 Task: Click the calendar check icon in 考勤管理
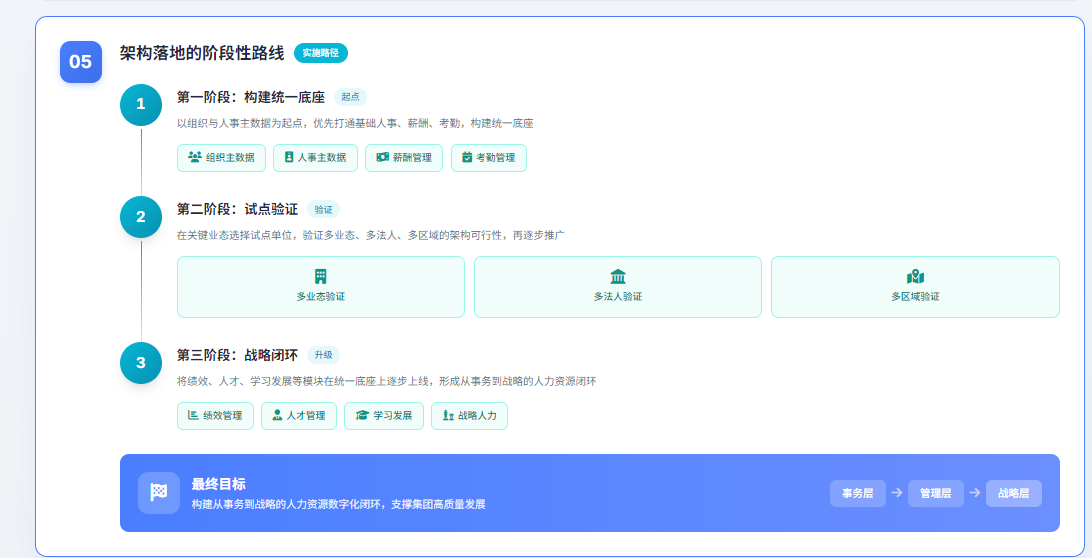click(x=467, y=157)
